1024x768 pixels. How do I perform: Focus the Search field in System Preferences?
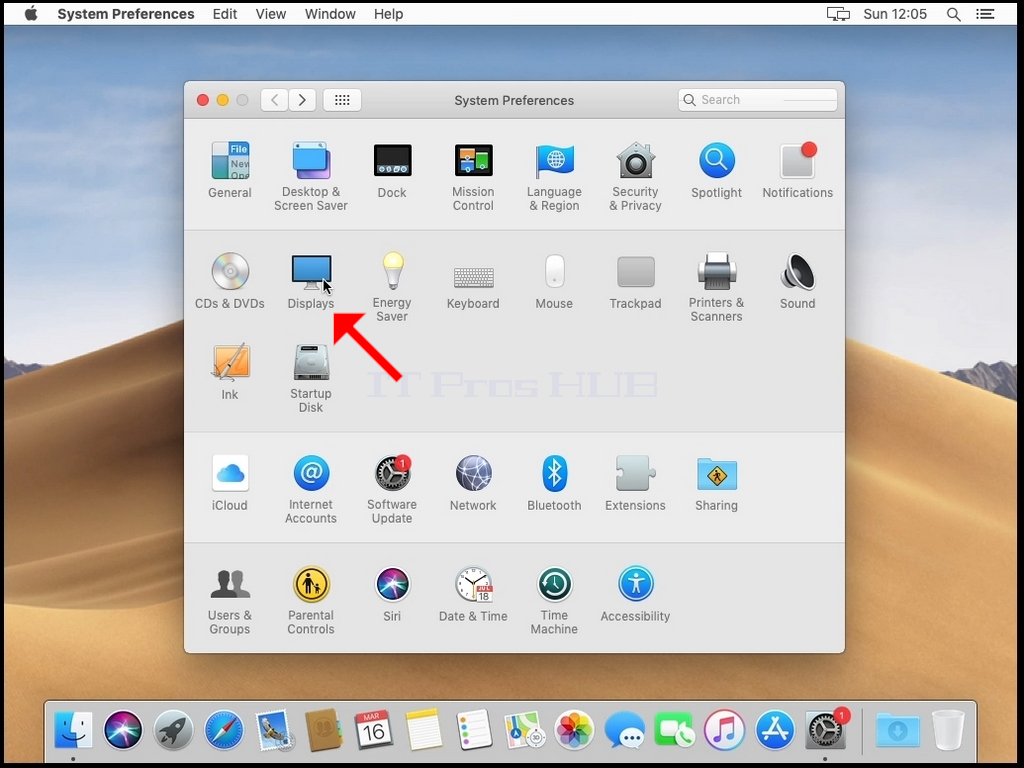click(758, 100)
